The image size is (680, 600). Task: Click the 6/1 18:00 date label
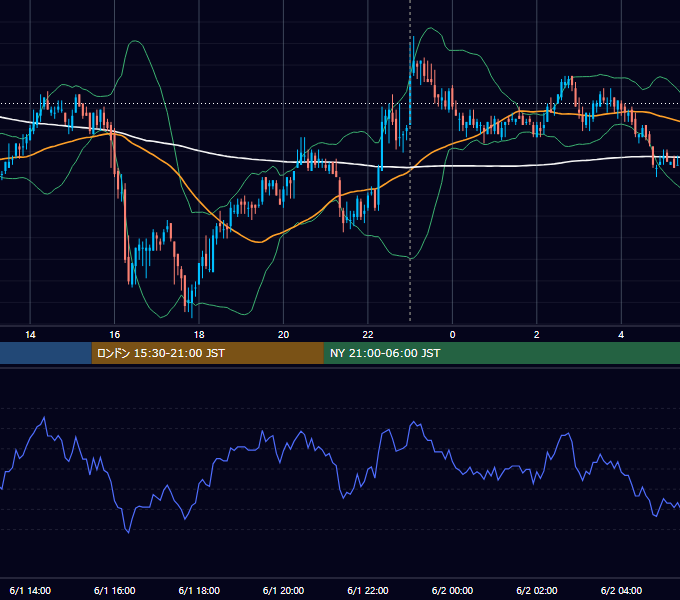(199, 590)
